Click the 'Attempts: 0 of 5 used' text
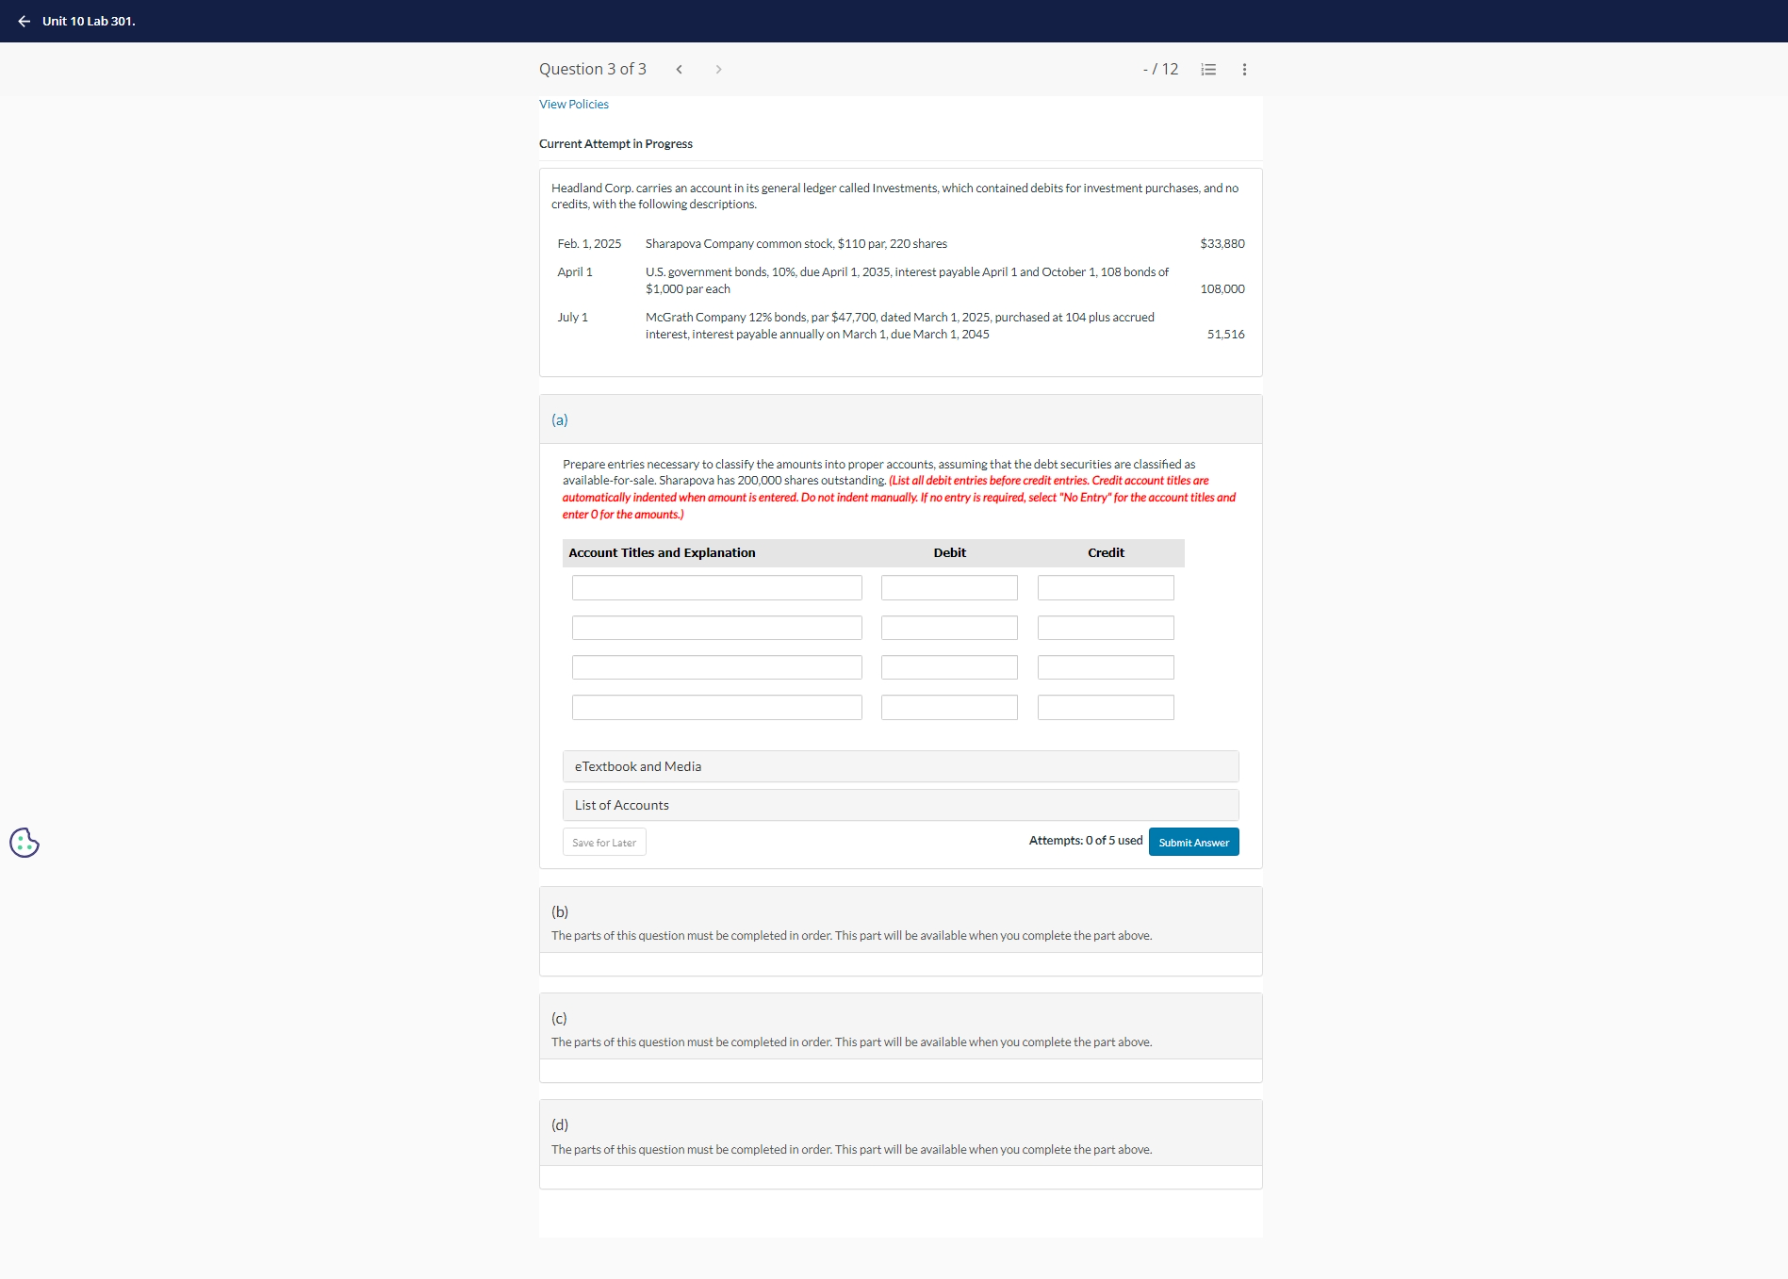Viewport: 1788px width, 1279px height. tap(1086, 841)
